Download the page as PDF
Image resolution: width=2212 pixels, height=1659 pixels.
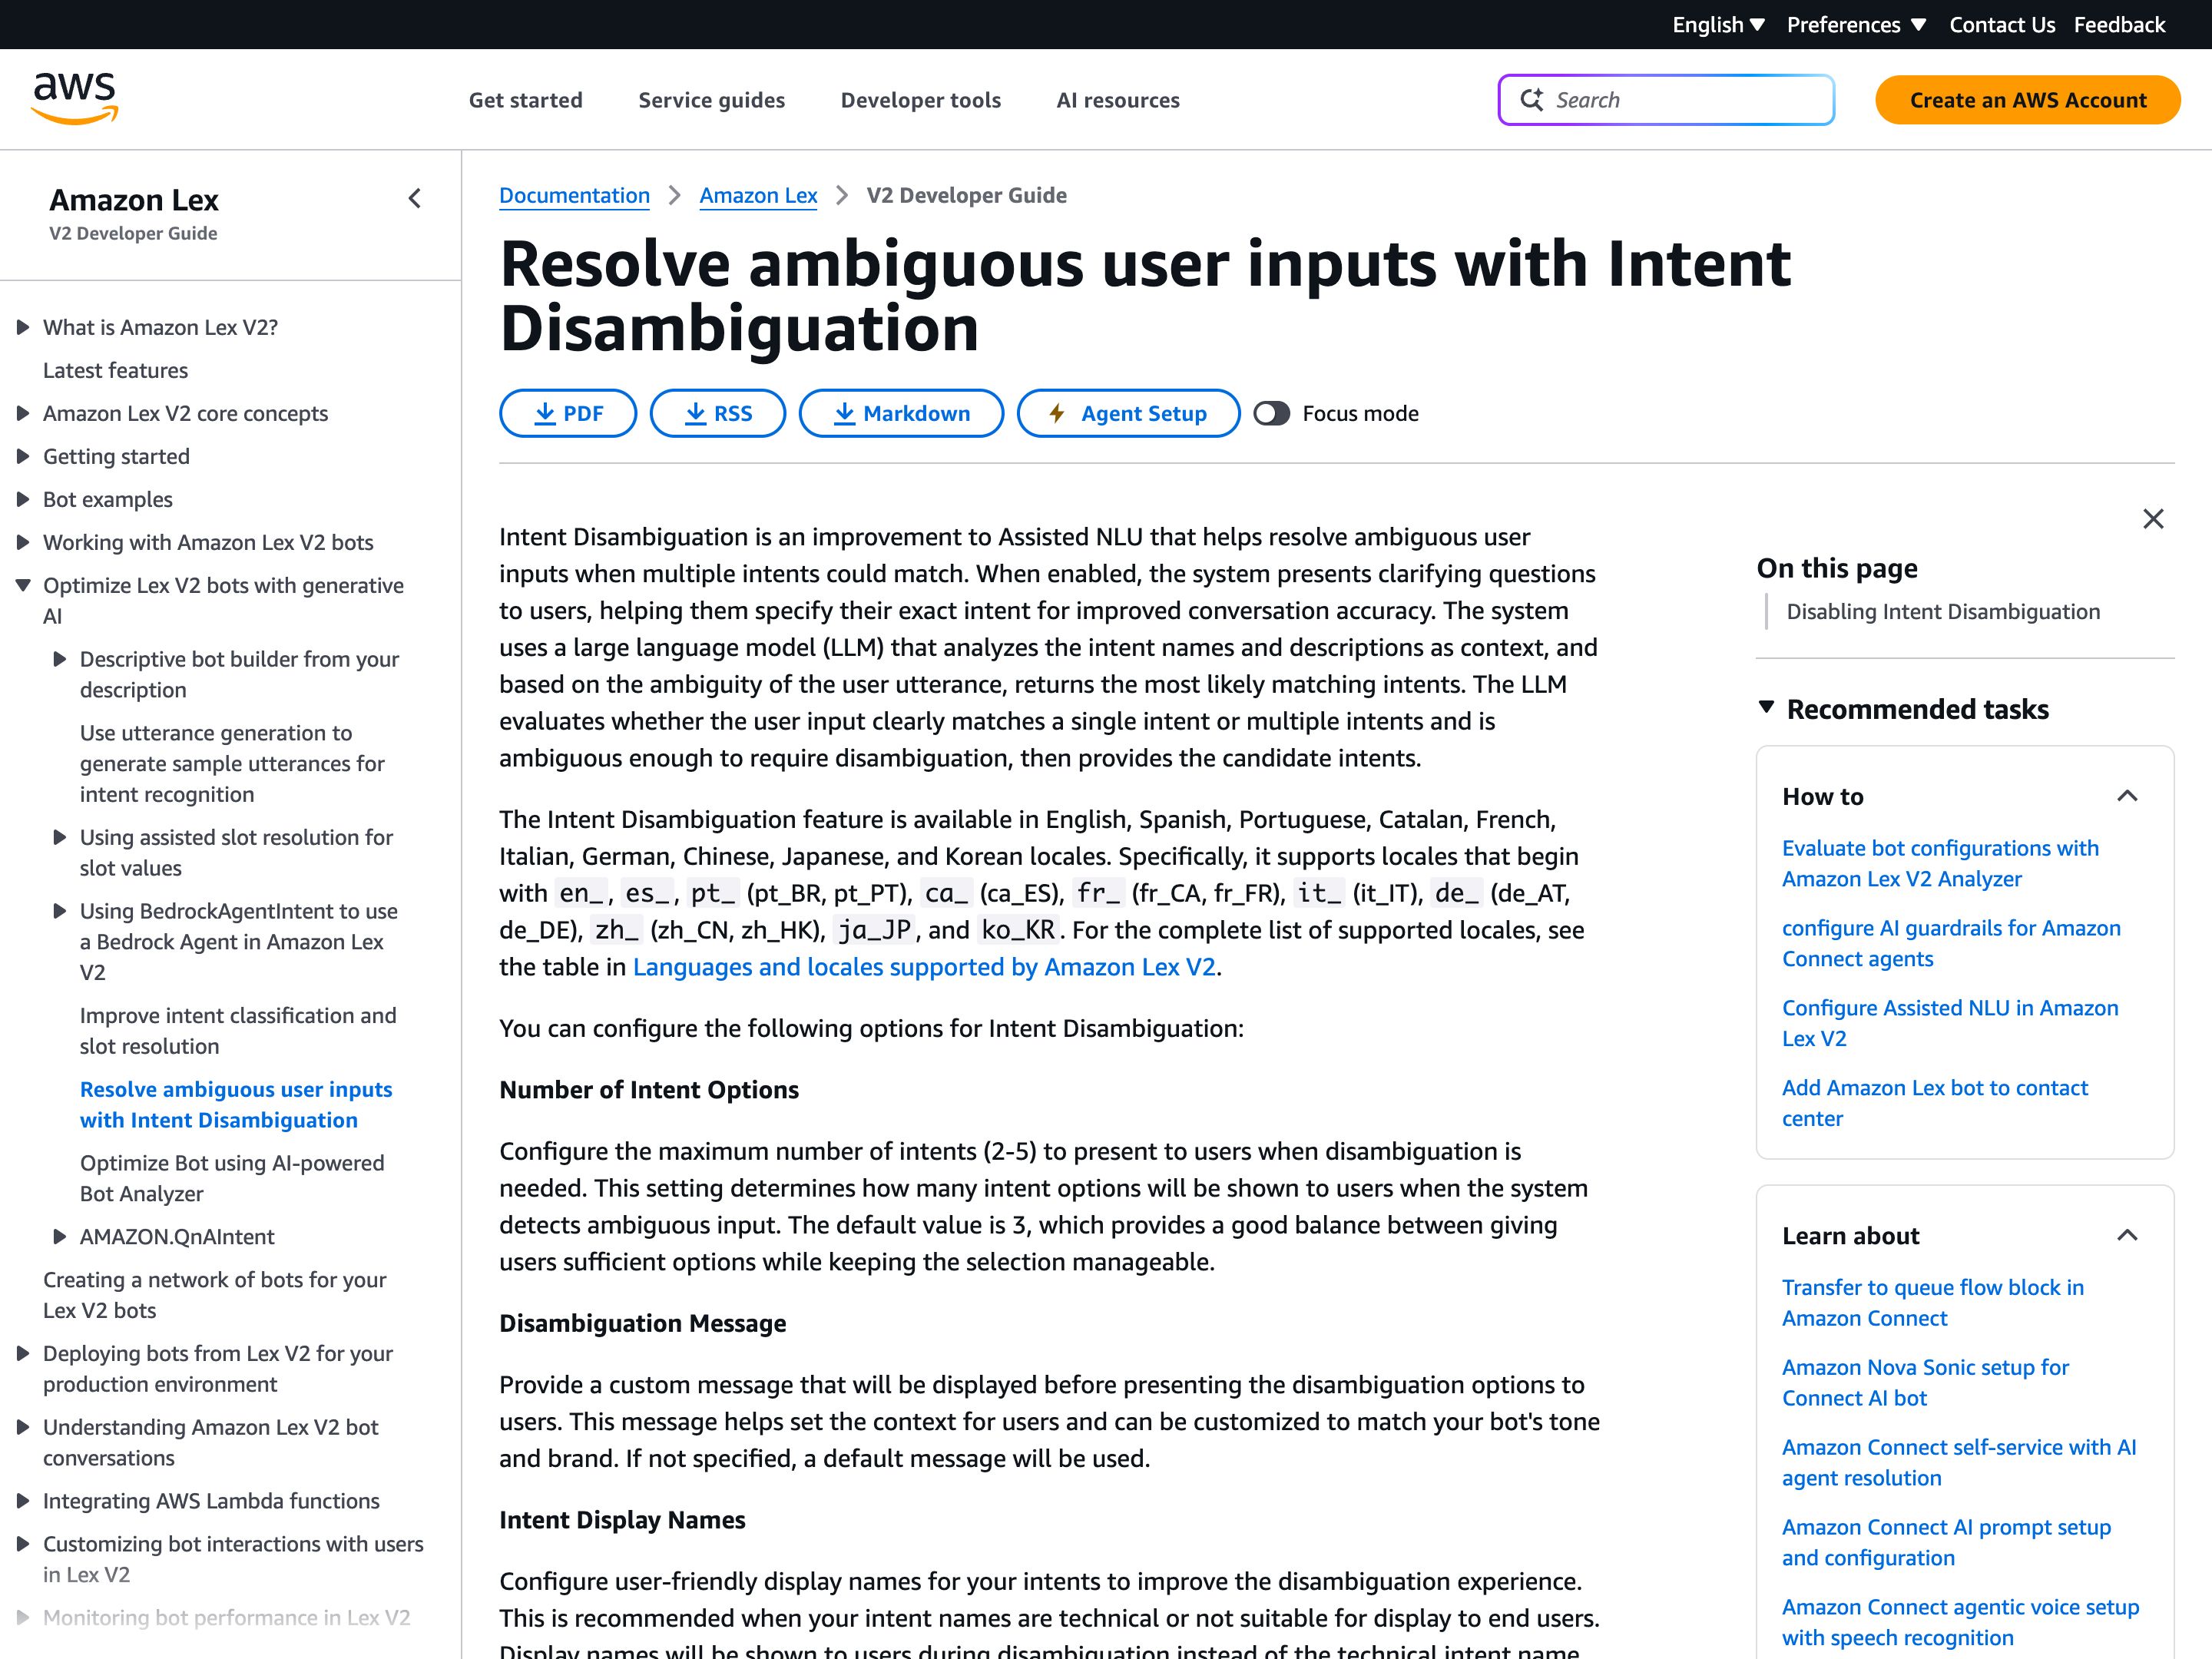pyautogui.click(x=568, y=413)
